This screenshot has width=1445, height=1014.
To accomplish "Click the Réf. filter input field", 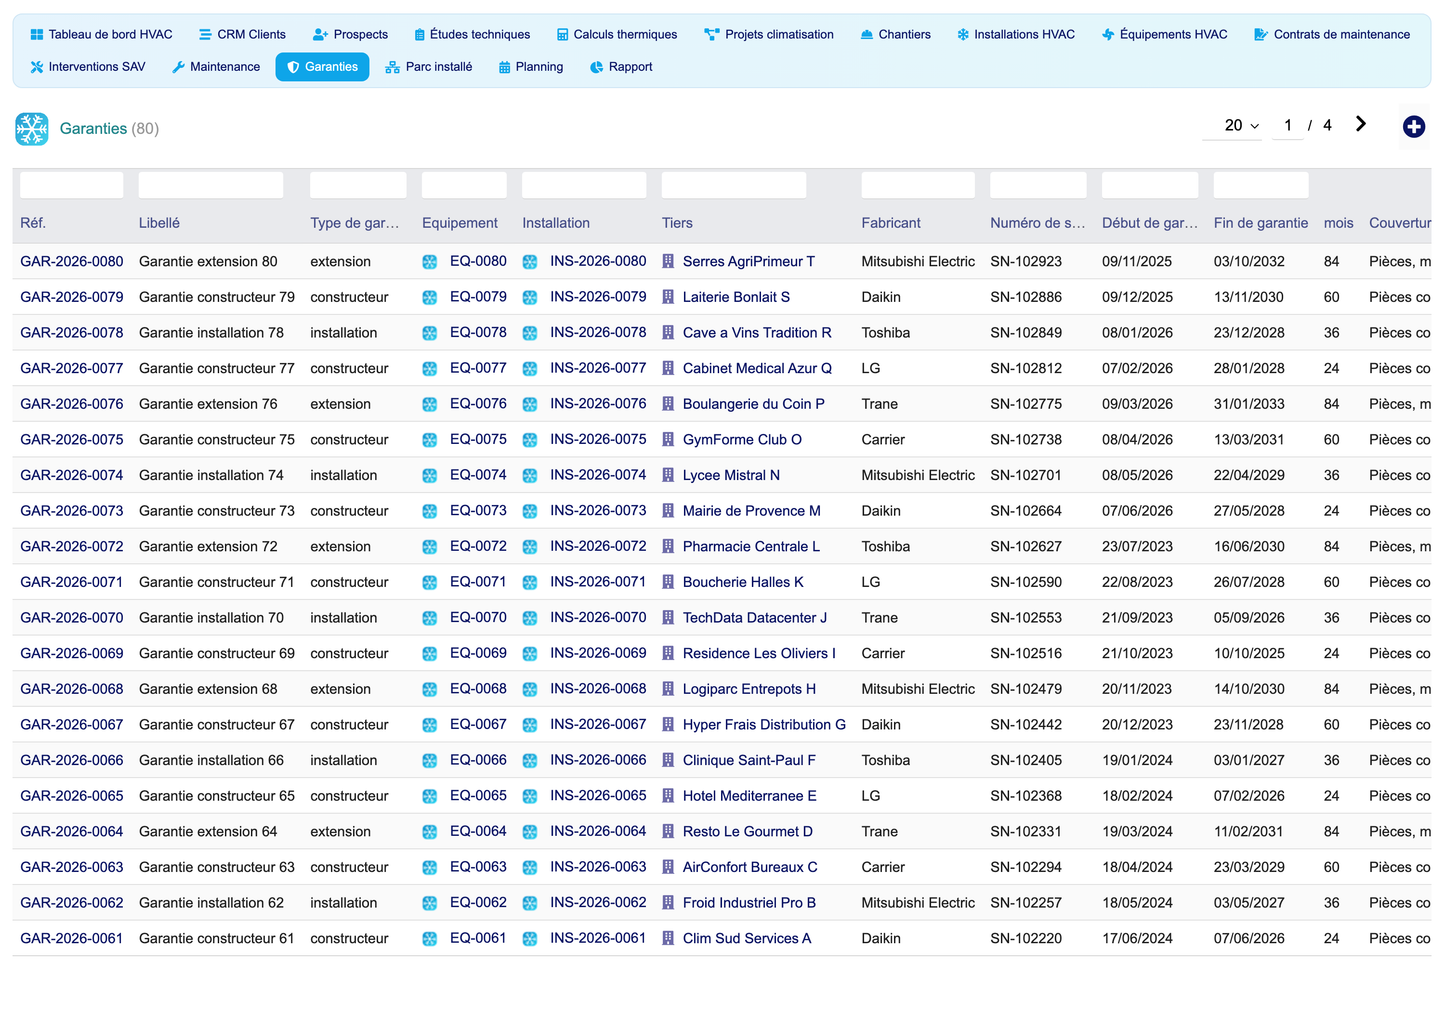I will pyautogui.click(x=72, y=185).
